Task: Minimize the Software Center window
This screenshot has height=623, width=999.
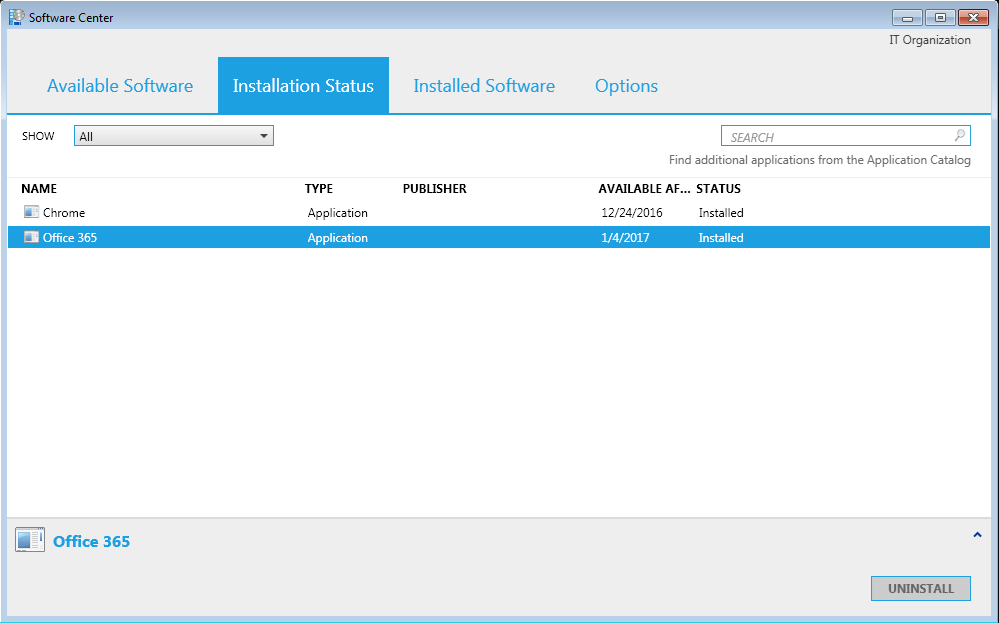Action: (x=907, y=17)
